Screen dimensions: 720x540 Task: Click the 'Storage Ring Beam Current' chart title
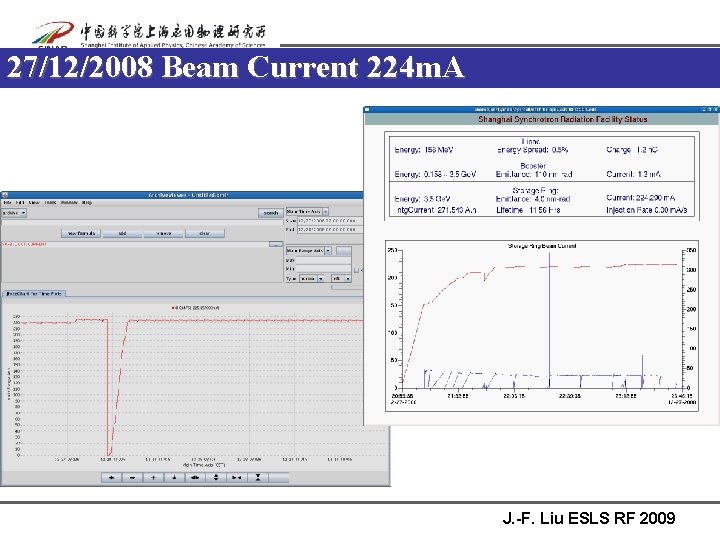[542, 246]
